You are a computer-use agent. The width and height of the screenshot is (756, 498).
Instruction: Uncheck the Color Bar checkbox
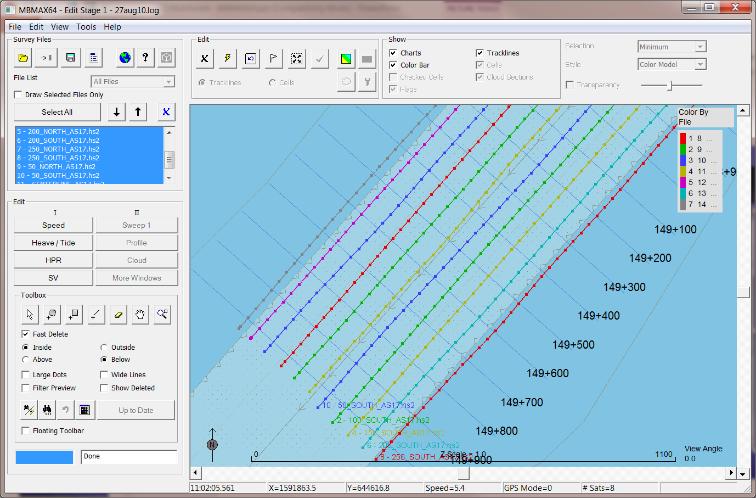(x=393, y=65)
